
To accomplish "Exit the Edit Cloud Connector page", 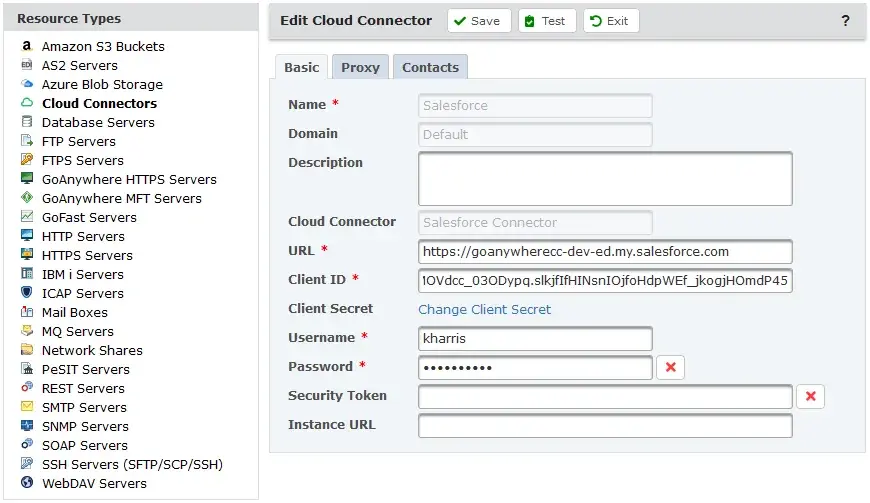I will click(611, 21).
